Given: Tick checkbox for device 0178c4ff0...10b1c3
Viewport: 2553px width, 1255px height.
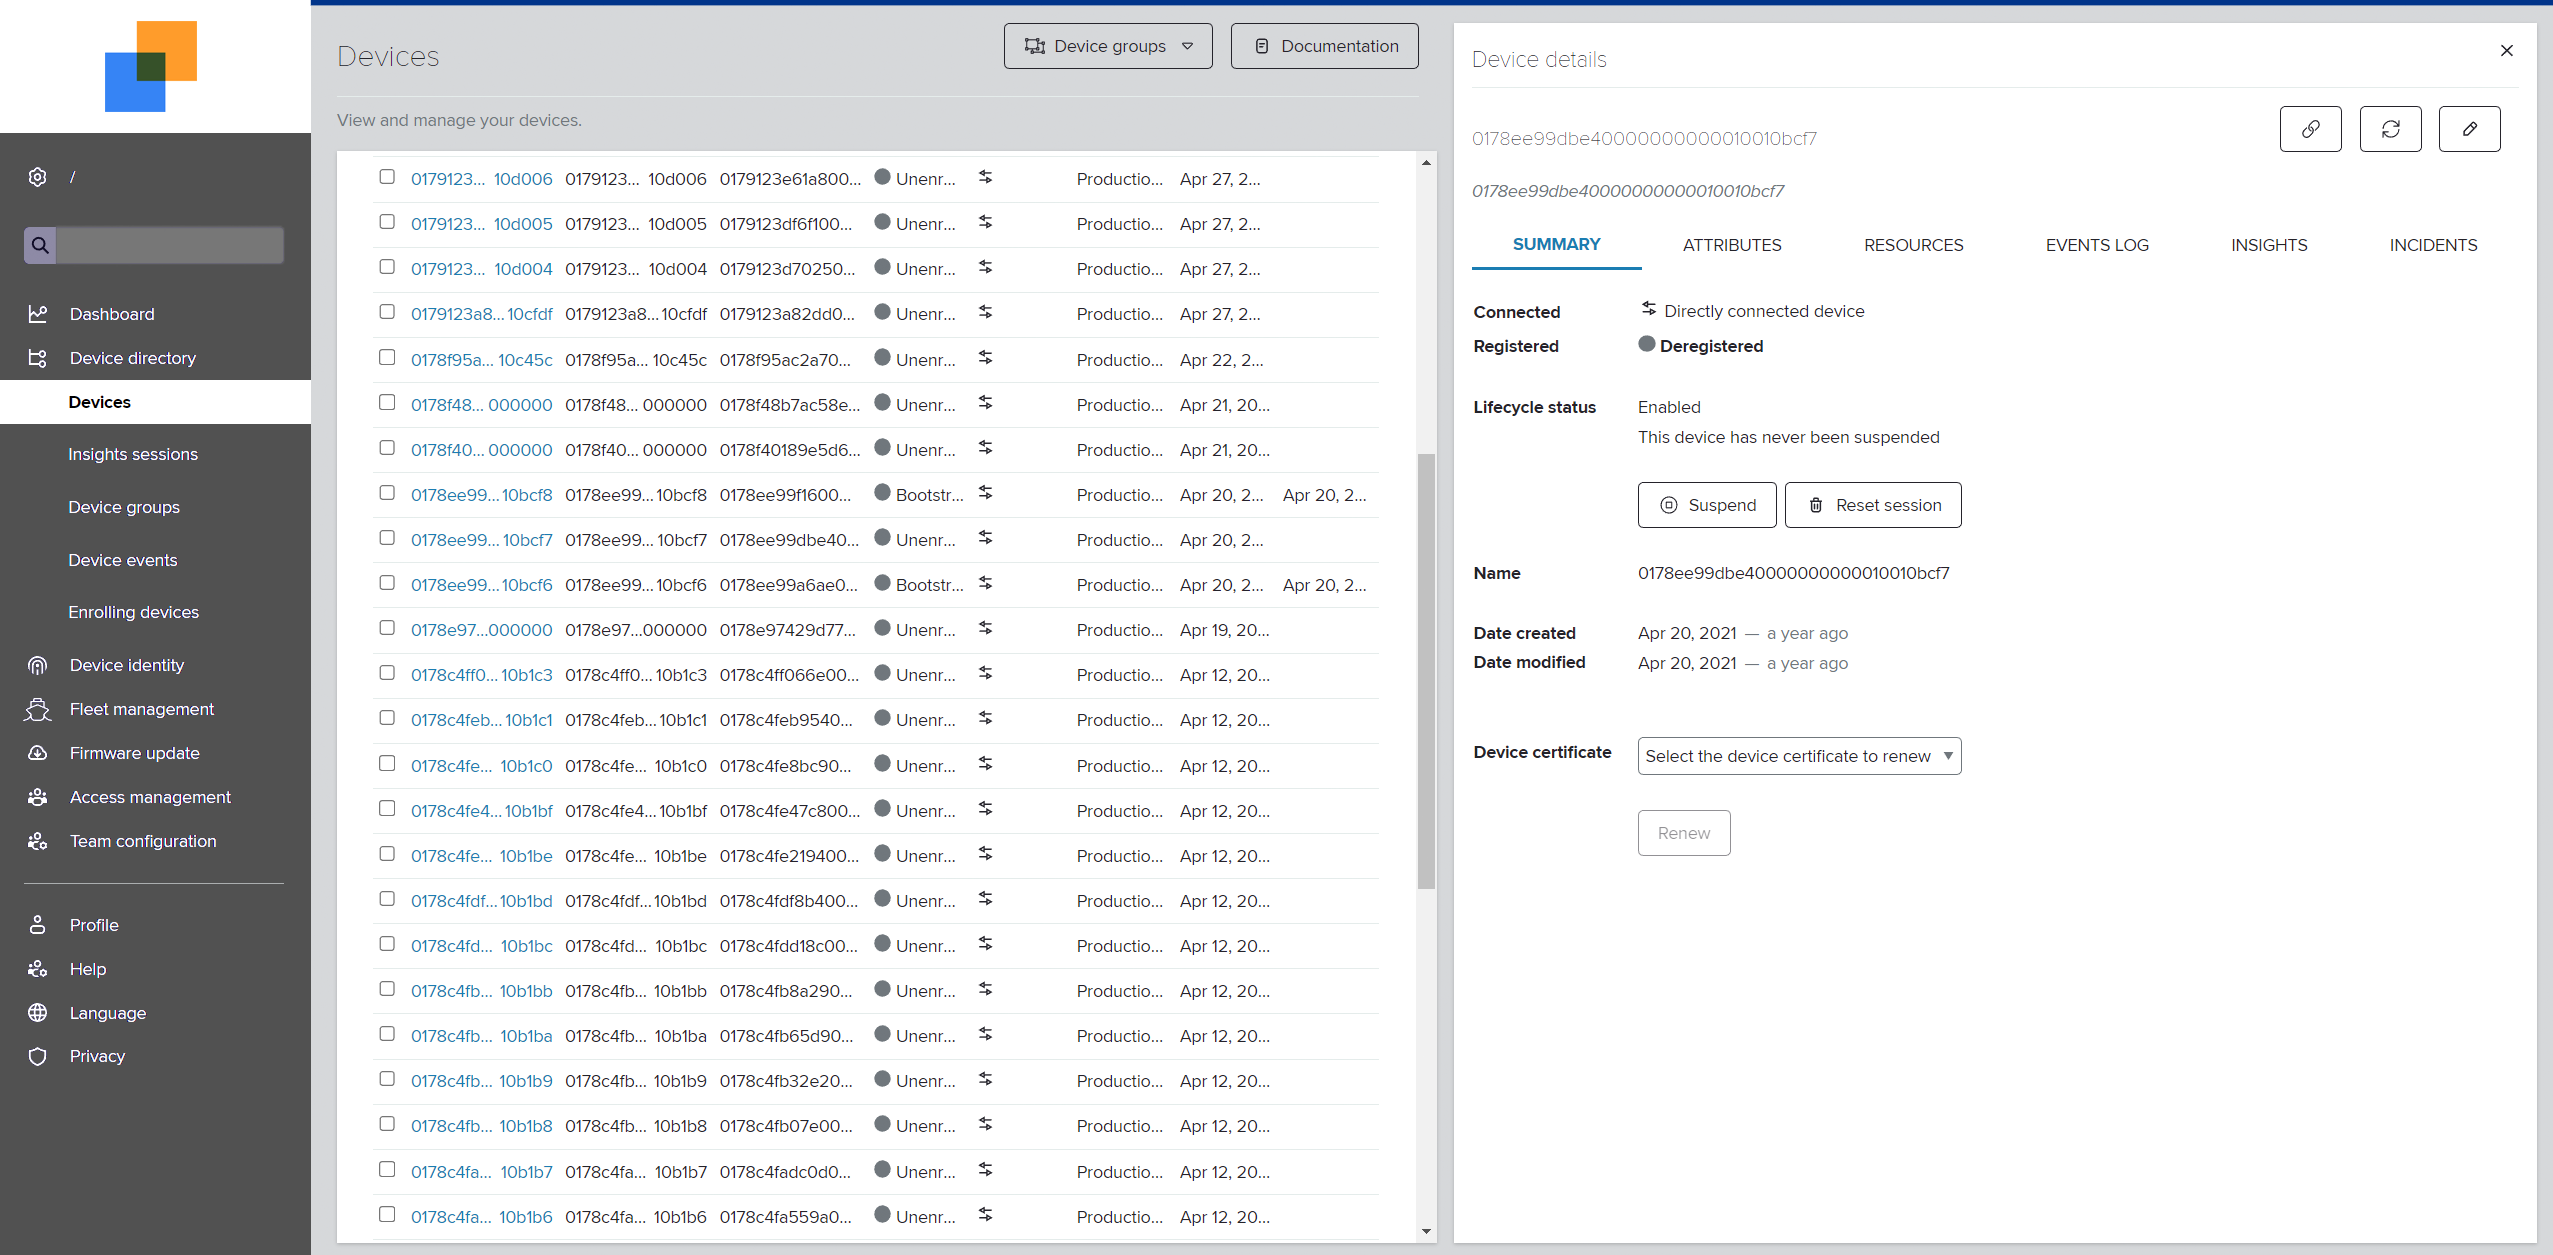Looking at the screenshot, I should [387, 673].
